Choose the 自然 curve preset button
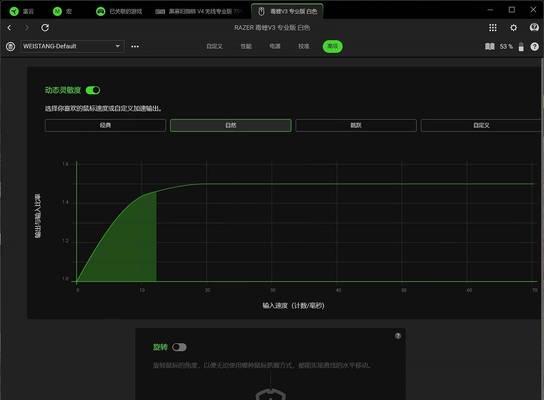The height and width of the screenshot is (400, 544). click(231, 125)
